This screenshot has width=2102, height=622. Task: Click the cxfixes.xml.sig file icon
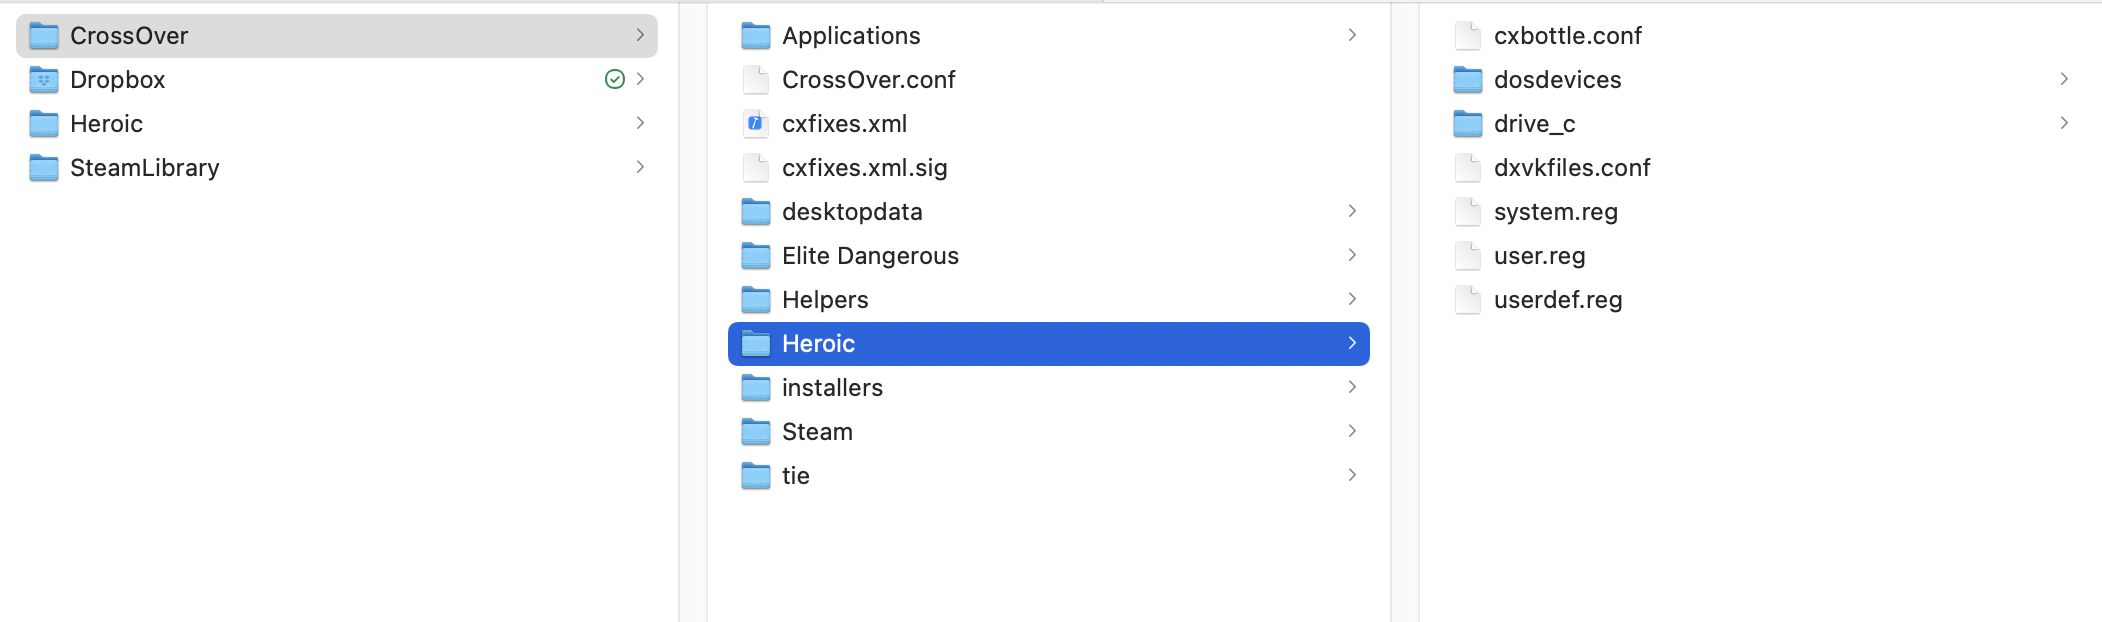tap(756, 168)
